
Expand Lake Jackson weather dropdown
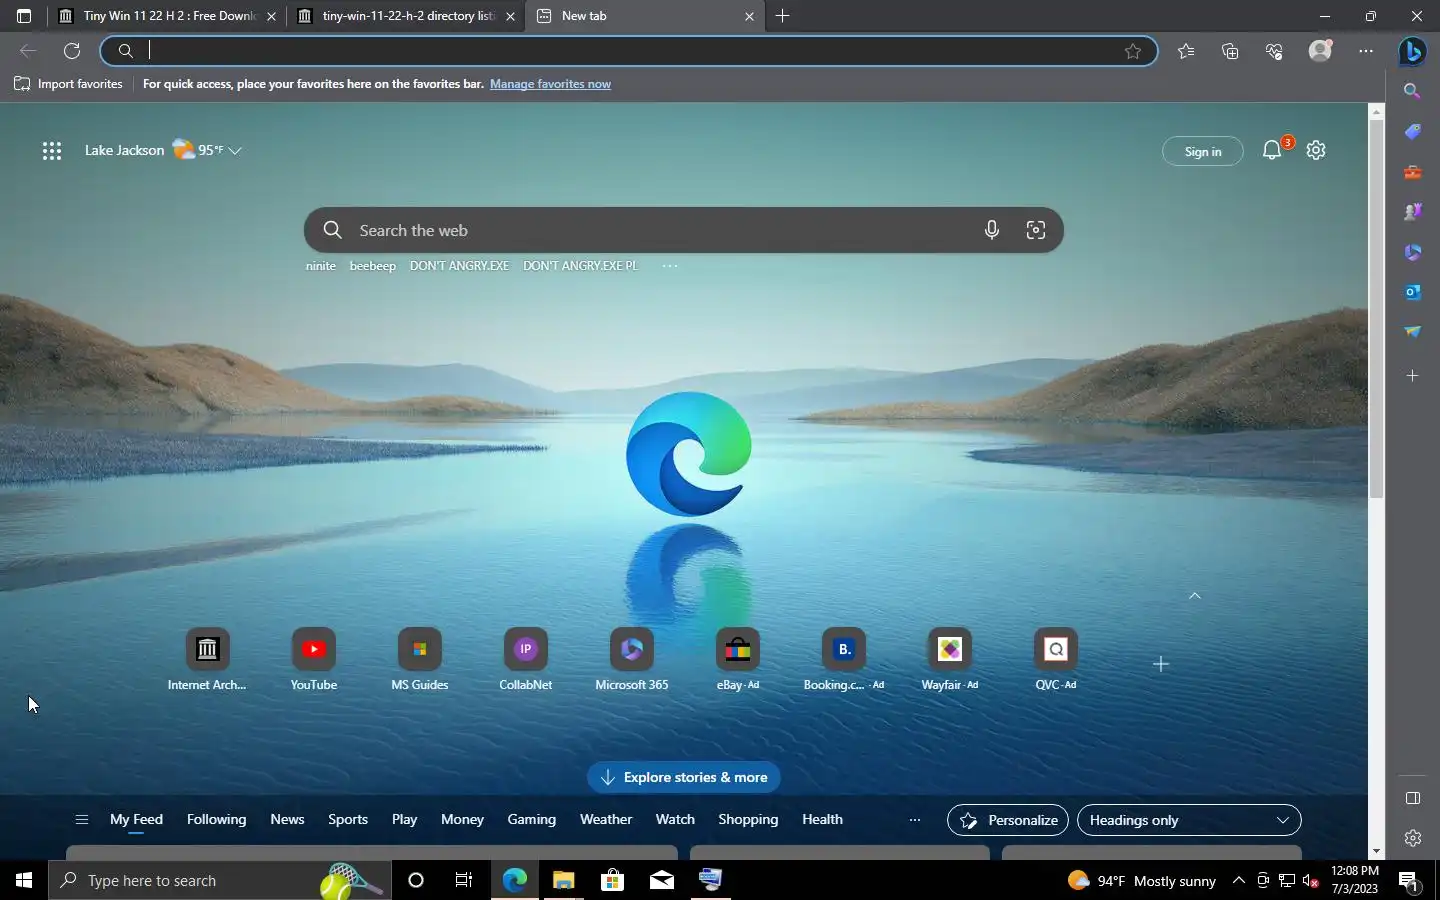(235, 151)
